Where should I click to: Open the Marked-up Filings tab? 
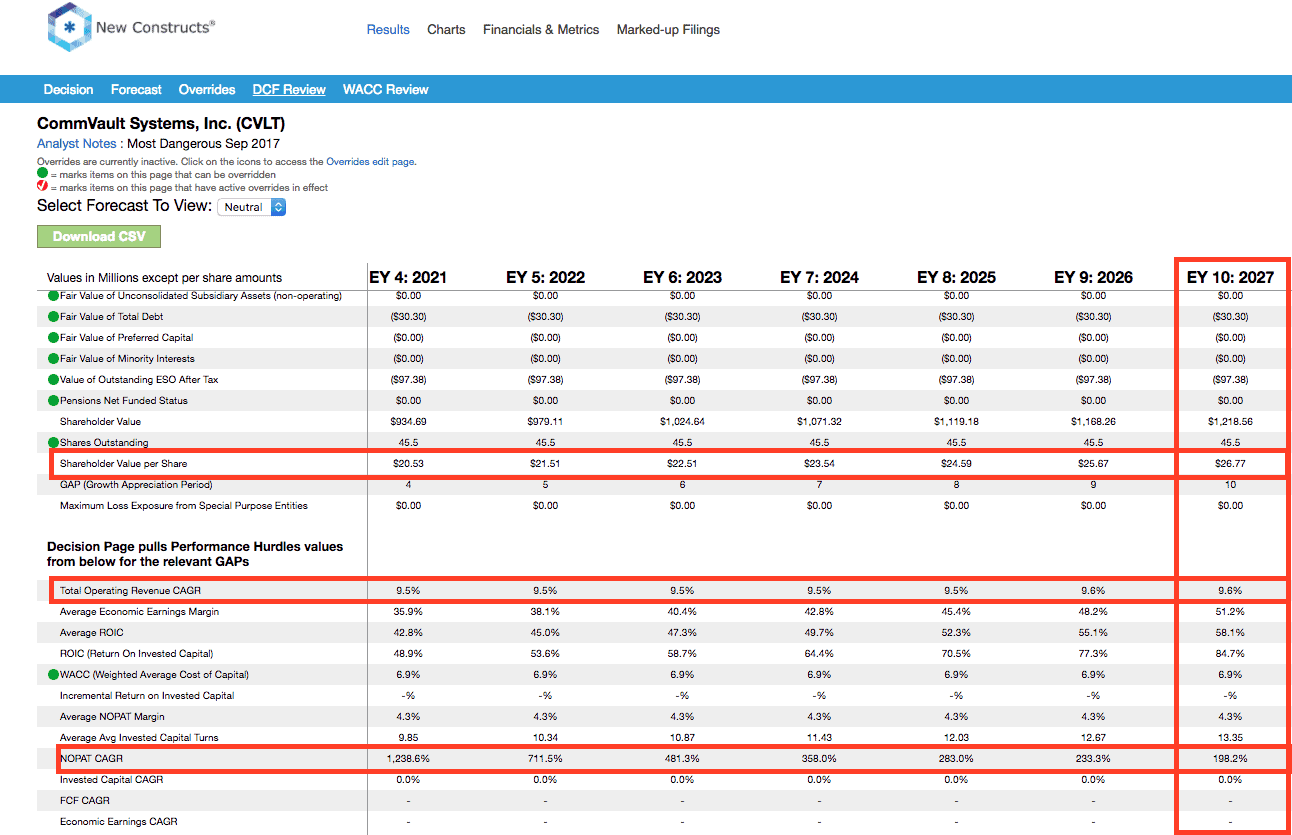(x=668, y=29)
